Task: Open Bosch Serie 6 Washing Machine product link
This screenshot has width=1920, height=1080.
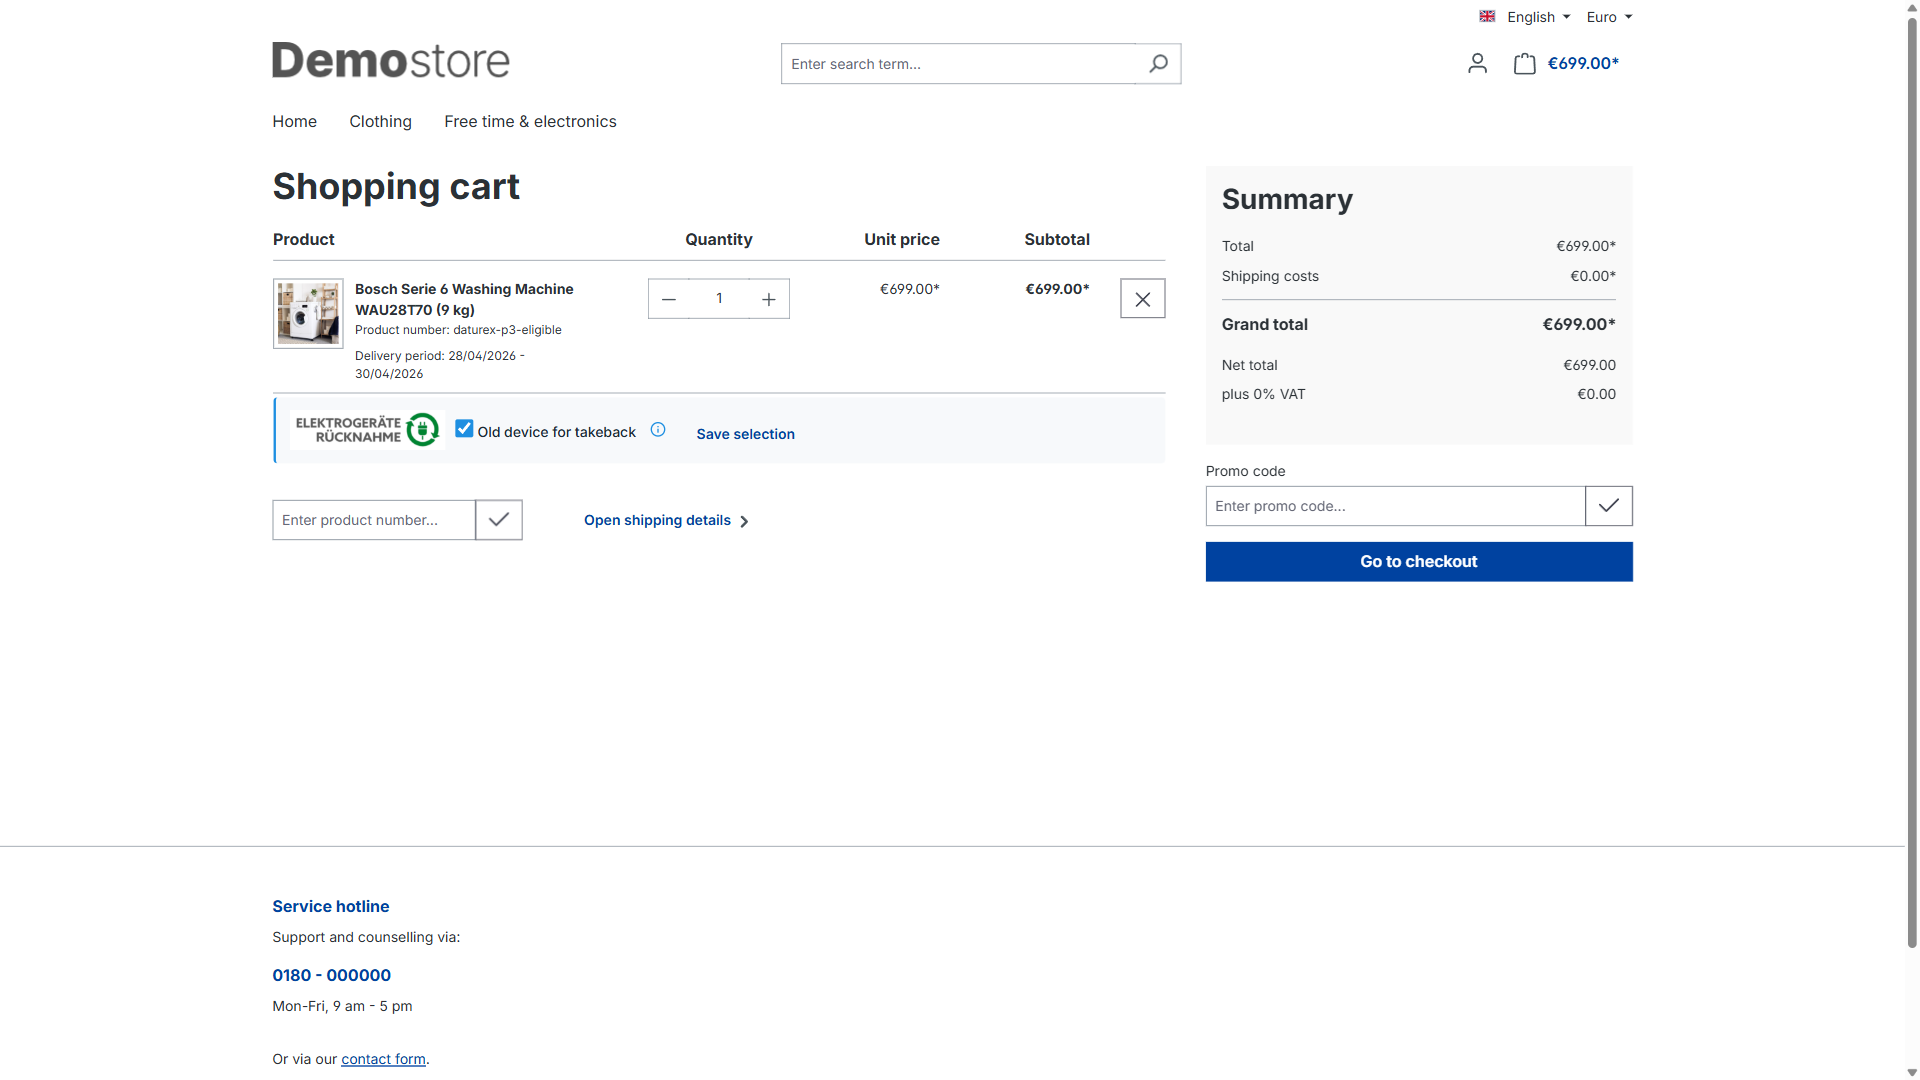Action: tap(464, 300)
